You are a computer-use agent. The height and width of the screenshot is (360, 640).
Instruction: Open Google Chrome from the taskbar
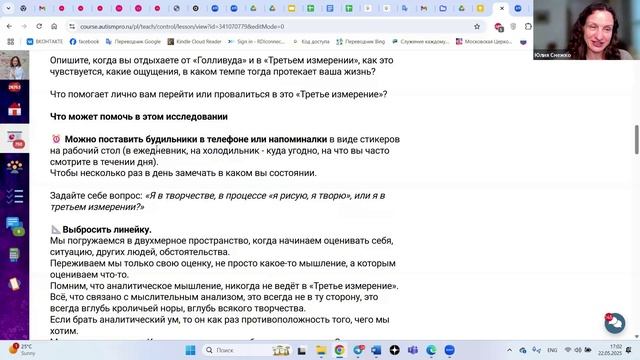pyautogui.click(x=340, y=350)
